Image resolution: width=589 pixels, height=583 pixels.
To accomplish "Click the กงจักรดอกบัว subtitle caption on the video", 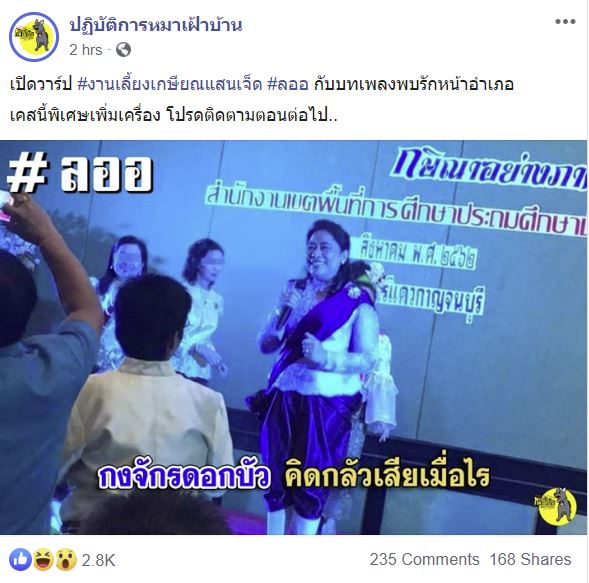I will pos(183,478).
